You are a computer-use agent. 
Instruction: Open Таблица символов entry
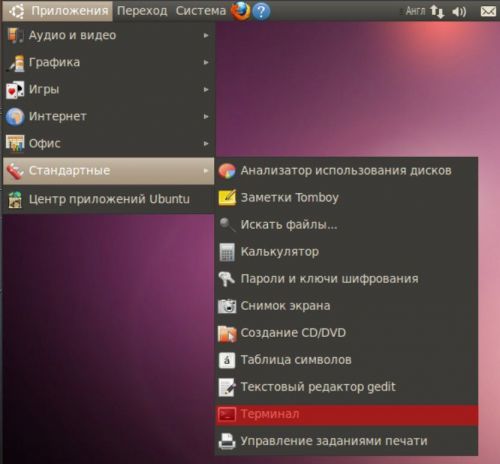pyautogui.click(x=346, y=360)
